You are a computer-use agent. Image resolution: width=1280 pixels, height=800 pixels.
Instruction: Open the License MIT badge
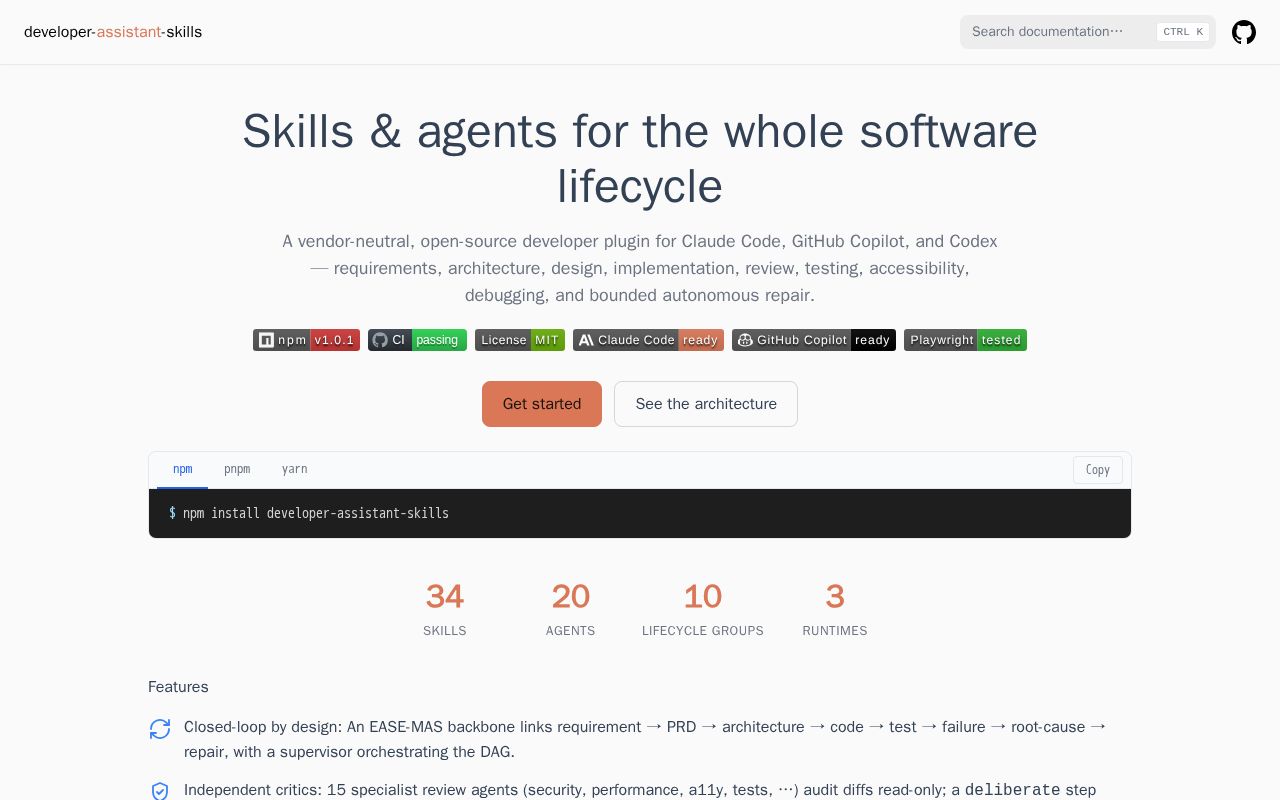pos(520,340)
